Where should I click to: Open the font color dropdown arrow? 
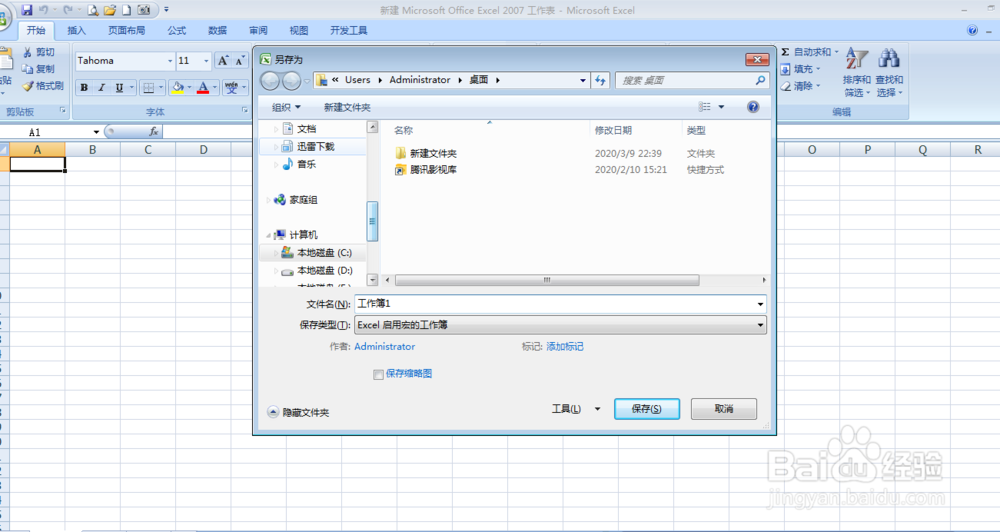click(215, 87)
